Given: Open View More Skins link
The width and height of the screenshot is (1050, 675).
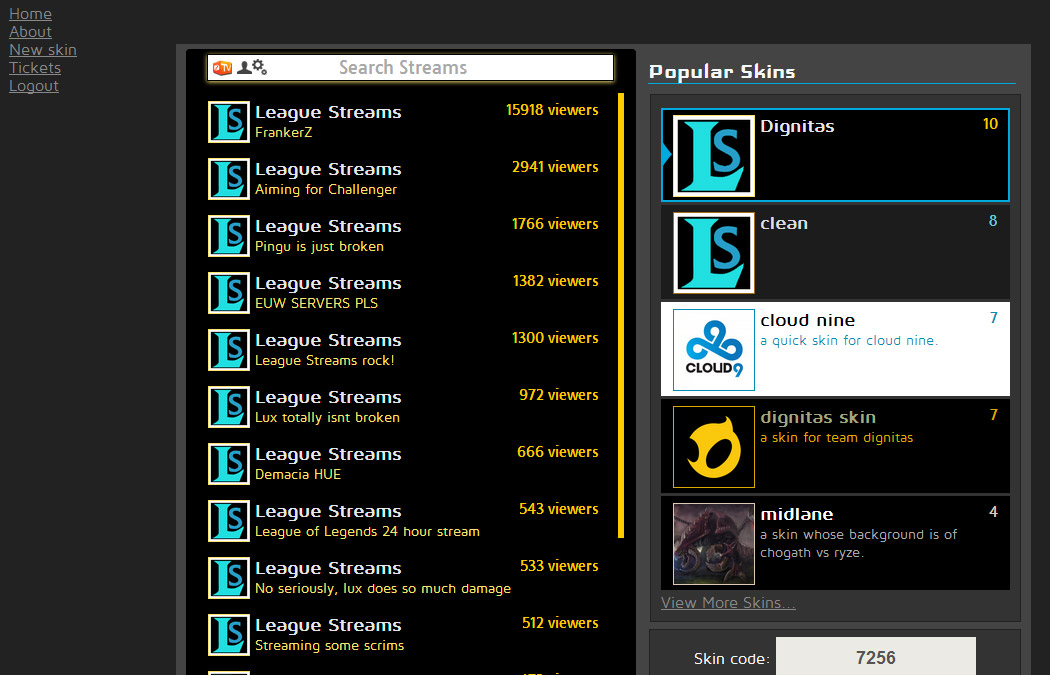Looking at the screenshot, I should point(728,603).
